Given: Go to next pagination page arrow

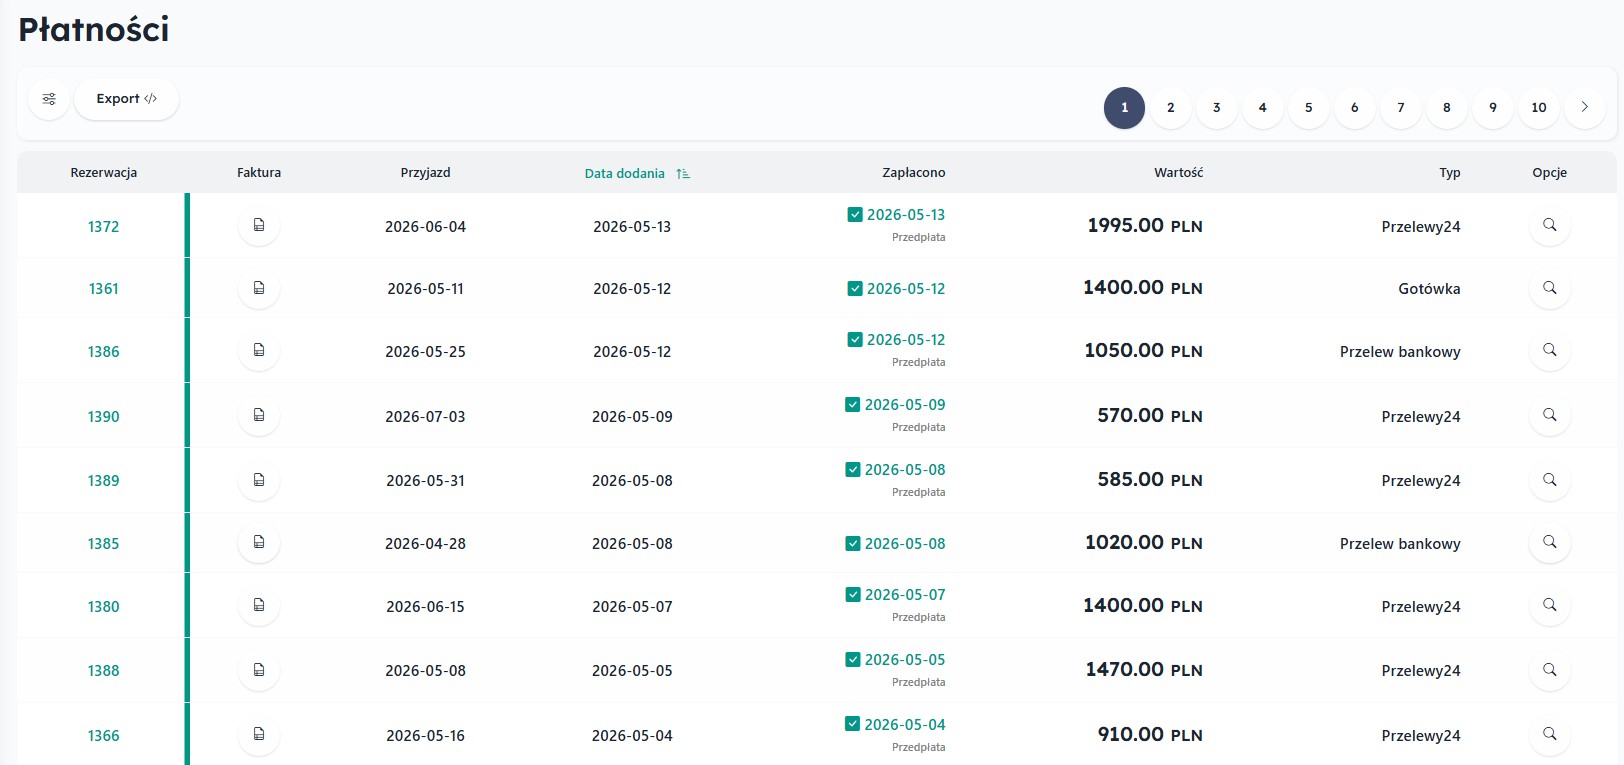Looking at the screenshot, I should point(1585,107).
